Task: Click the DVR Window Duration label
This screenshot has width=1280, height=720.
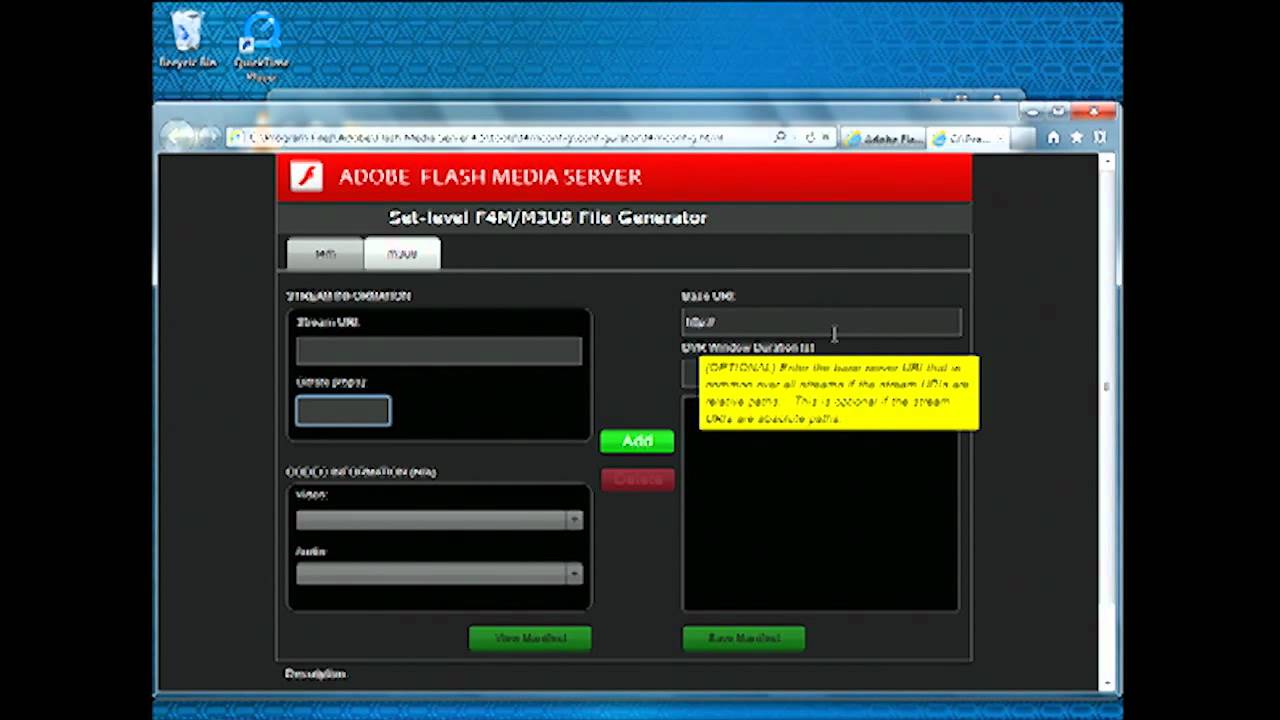Action: (x=748, y=347)
